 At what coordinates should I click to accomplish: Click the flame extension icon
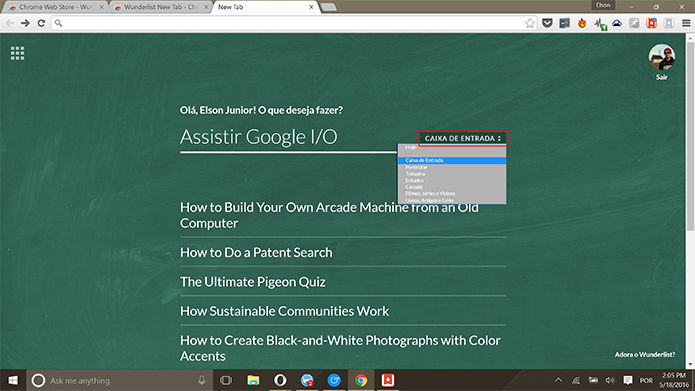pos(582,23)
